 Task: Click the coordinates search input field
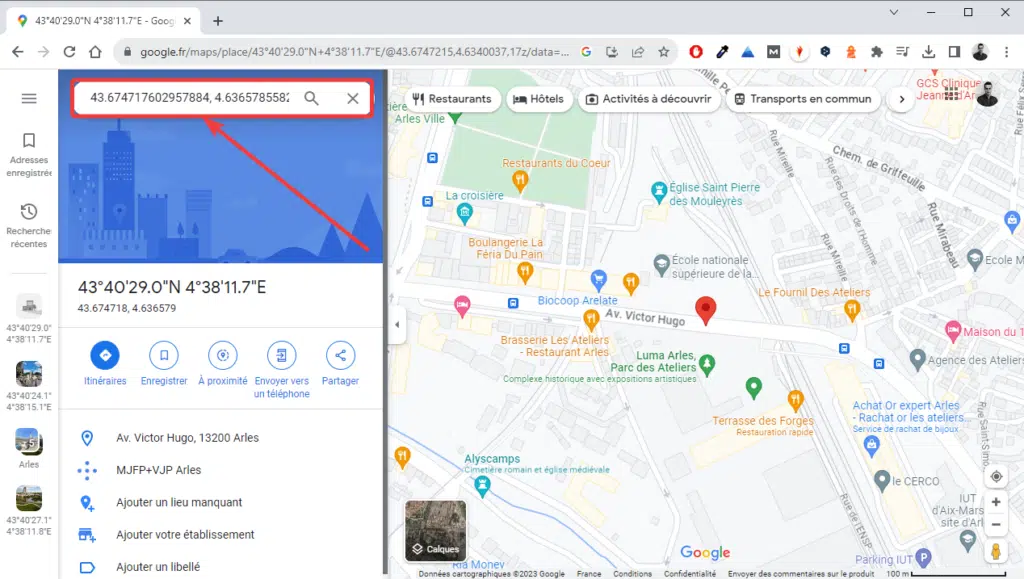click(189, 98)
